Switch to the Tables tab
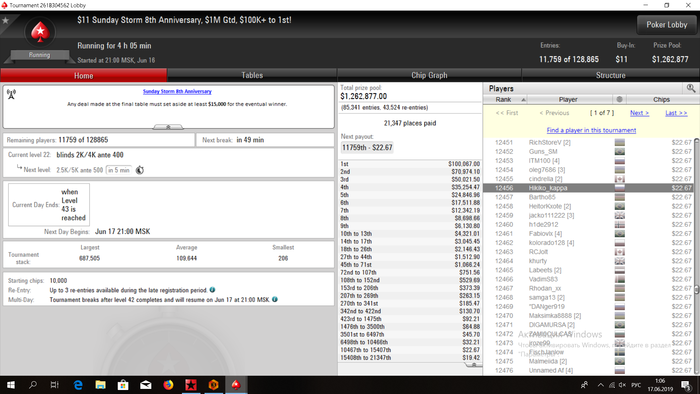This screenshot has width=700, height=394. (252, 75)
